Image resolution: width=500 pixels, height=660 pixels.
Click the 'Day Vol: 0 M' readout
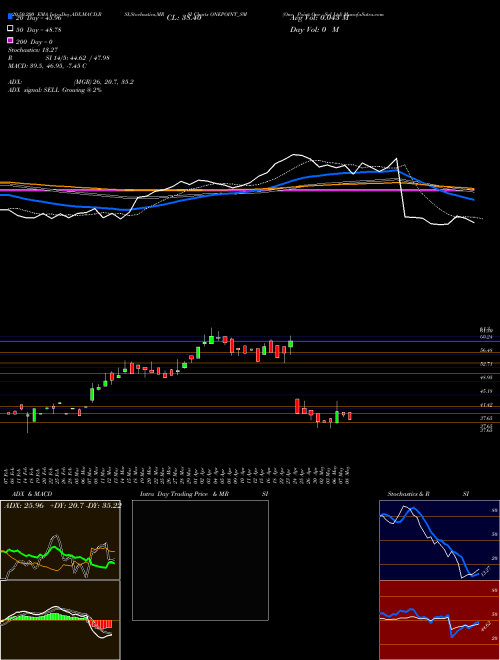[314, 30]
